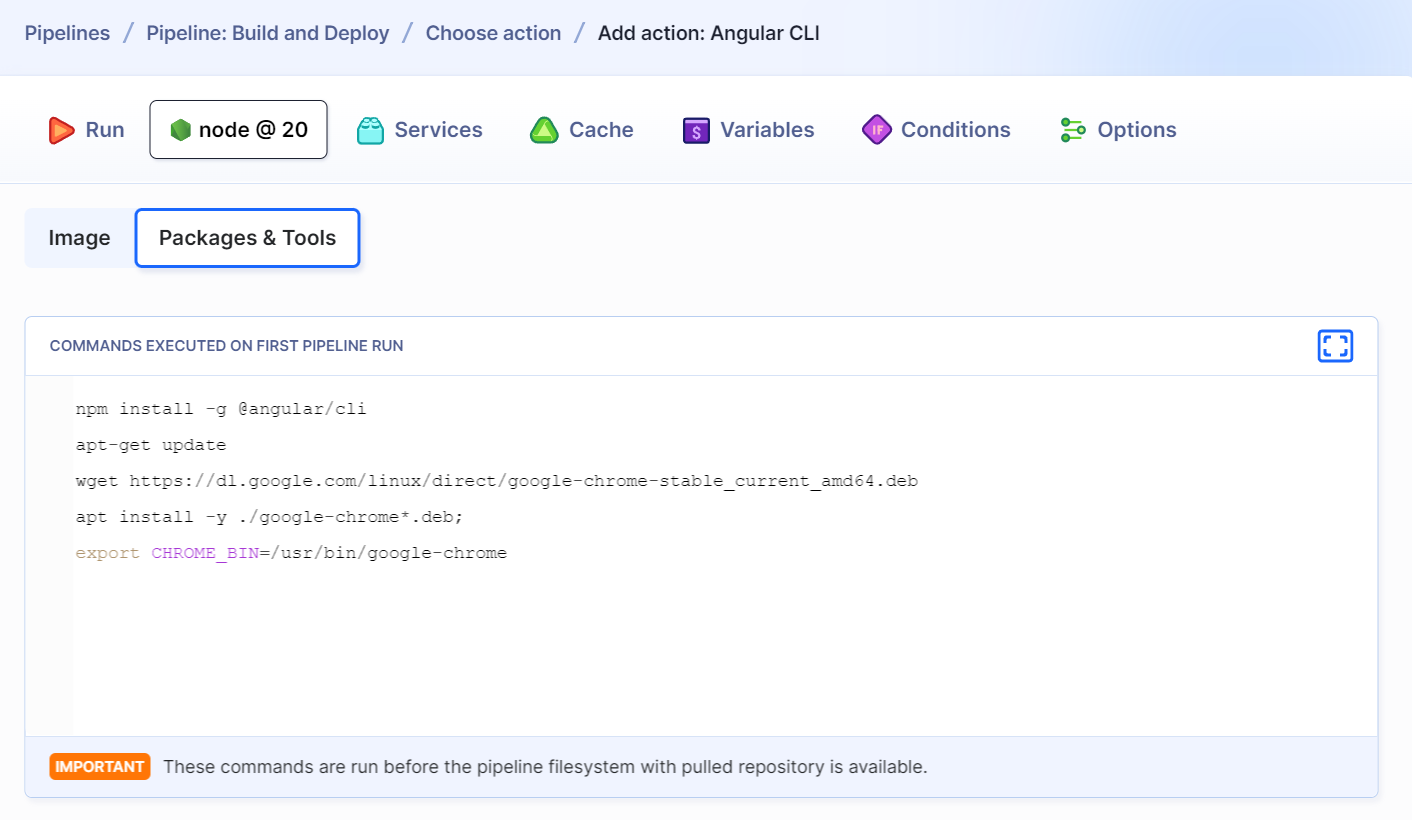This screenshot has width=1412, height=820.
Task: Click the wget google-chrome download line
Action: pyautogui.click(x=497, y=481)
